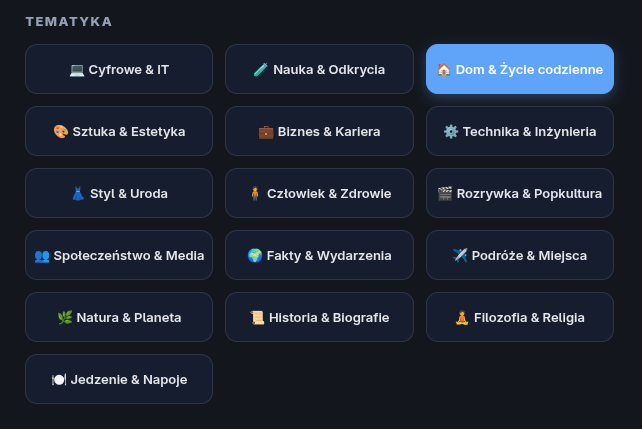Pick Człowiek & Zdrowie category
The height and width of the screenshot is (429, 642).
(x=319, y=193)
